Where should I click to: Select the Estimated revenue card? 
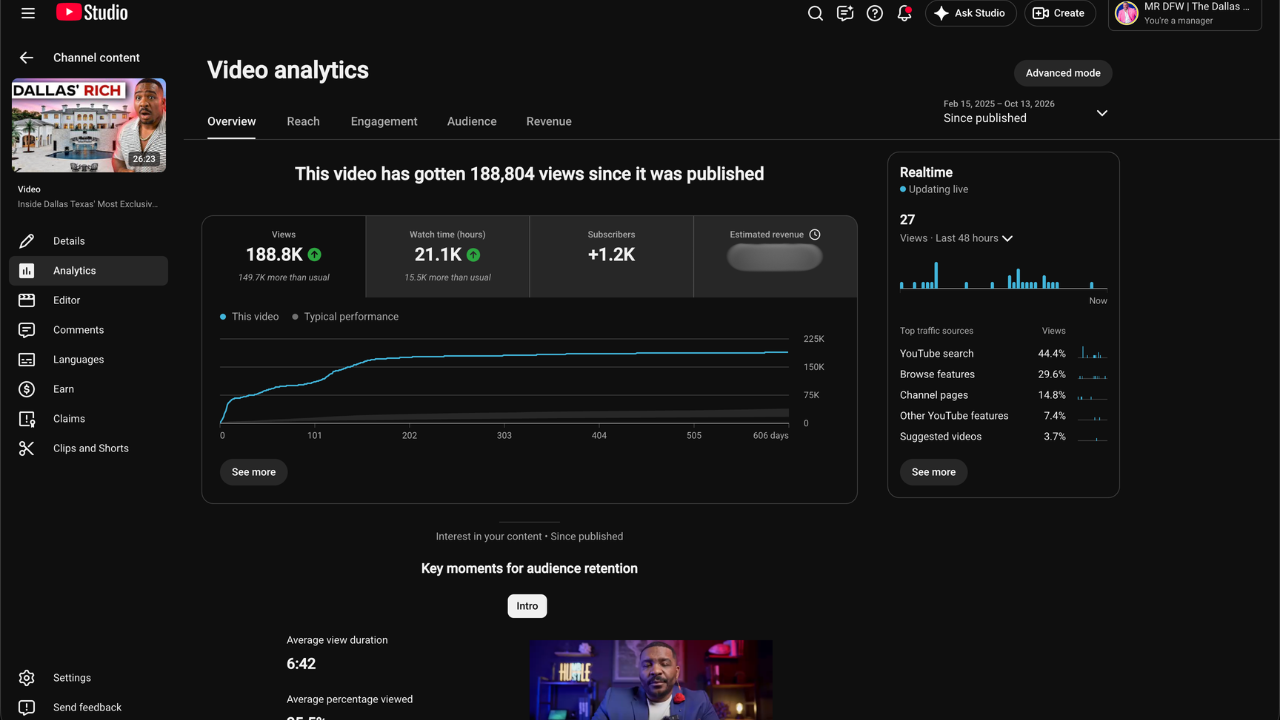tap(775, 256)
